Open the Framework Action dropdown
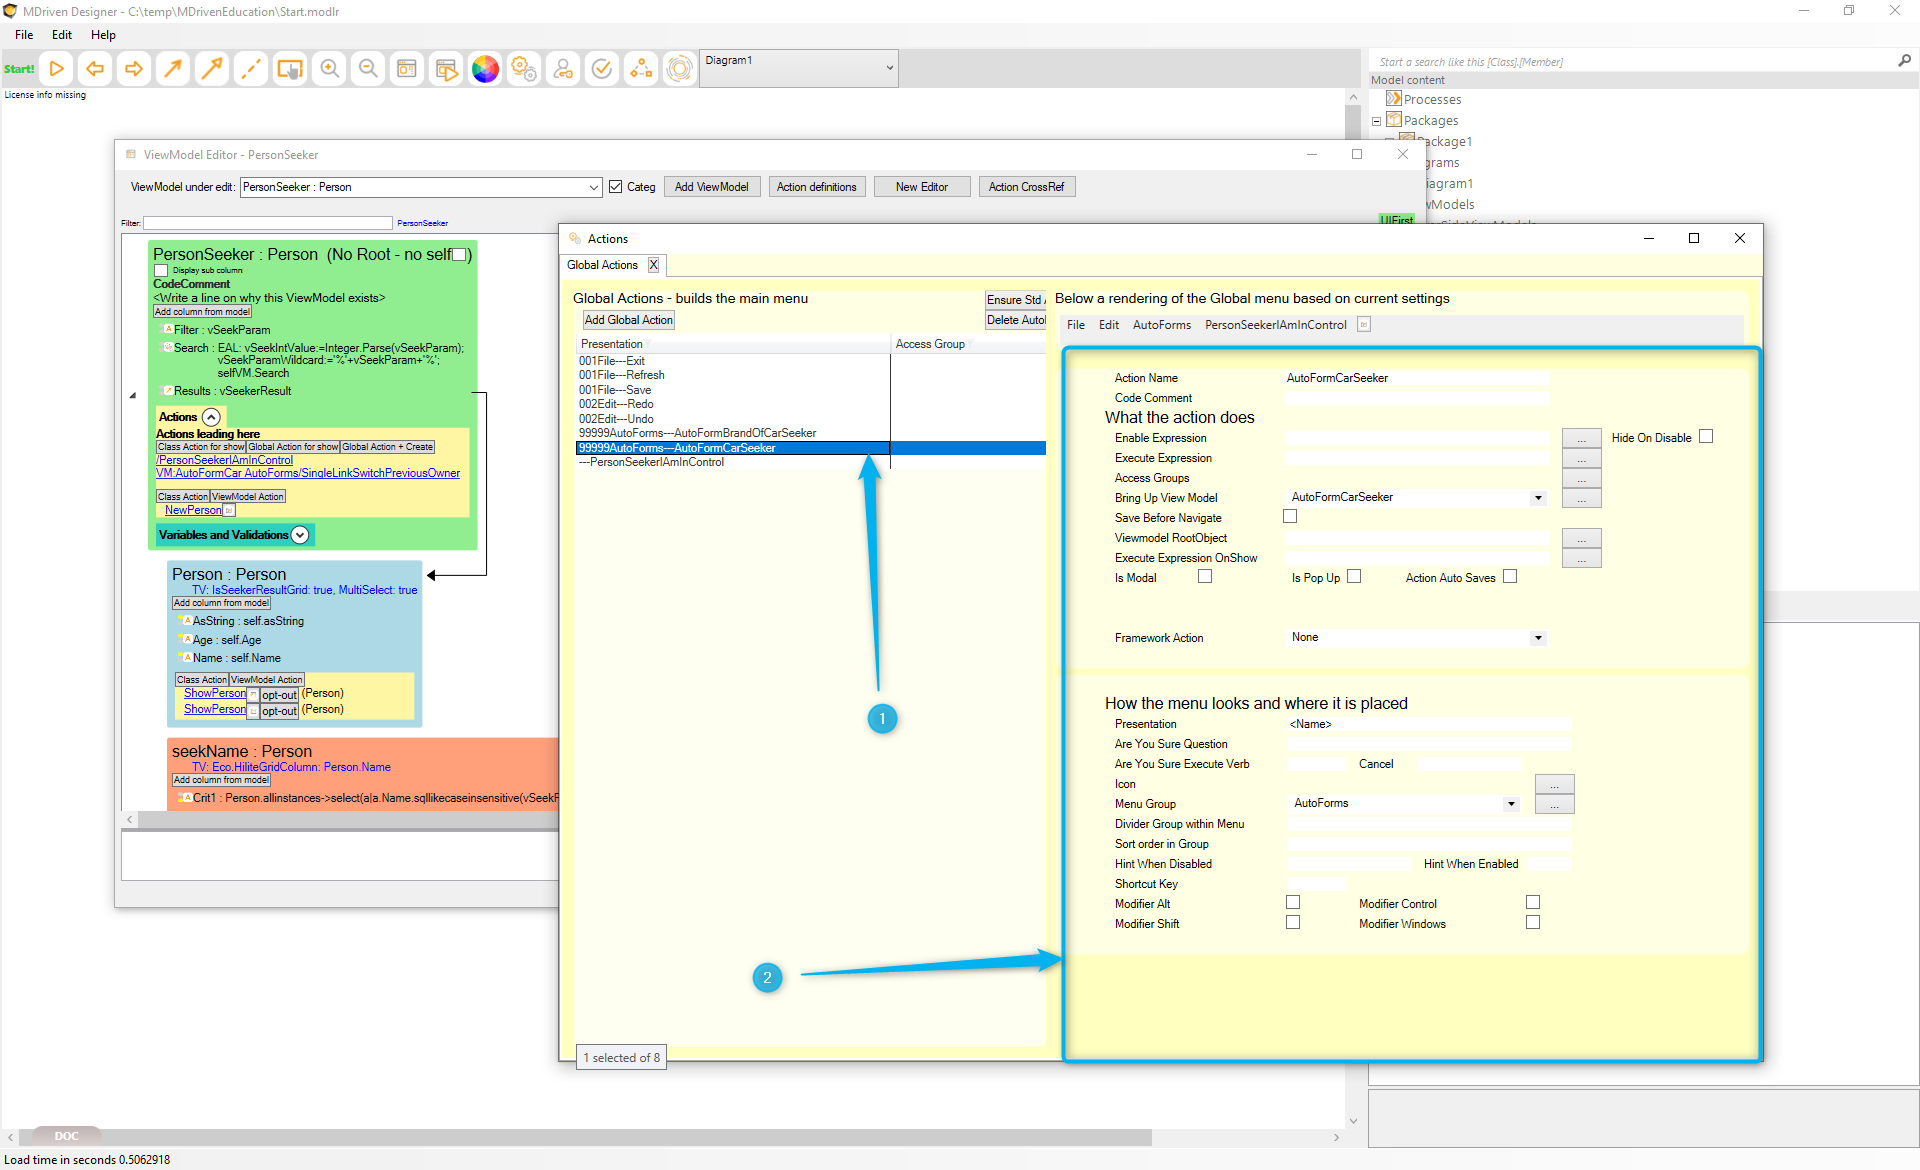The image size is (1920, 1170). pos(1538,638)
